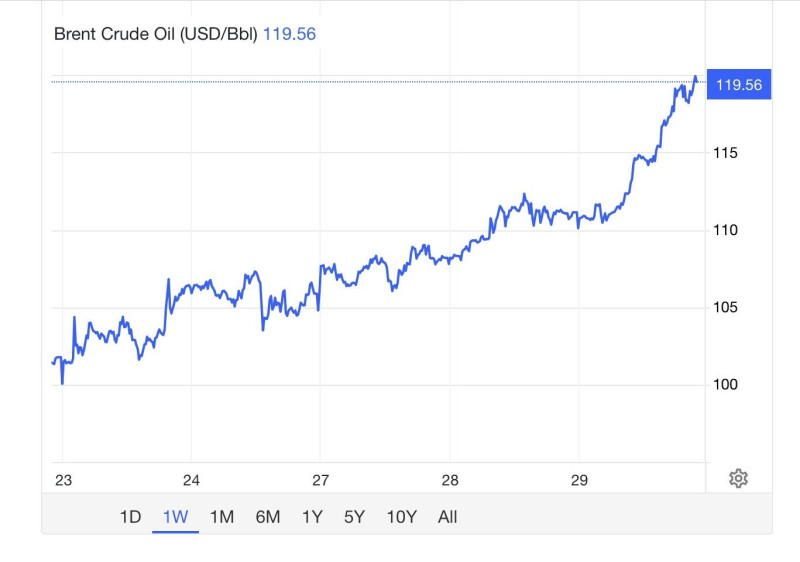
Task: Select the 27 date on the axis
Action: (320, 480)
